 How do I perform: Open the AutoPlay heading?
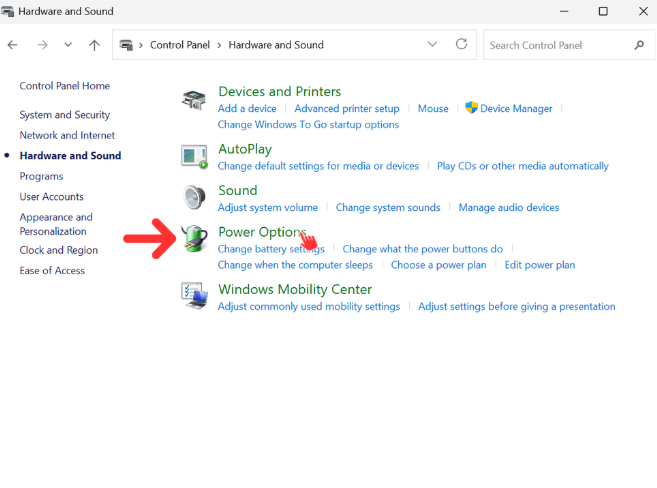[x=245, y=149]
